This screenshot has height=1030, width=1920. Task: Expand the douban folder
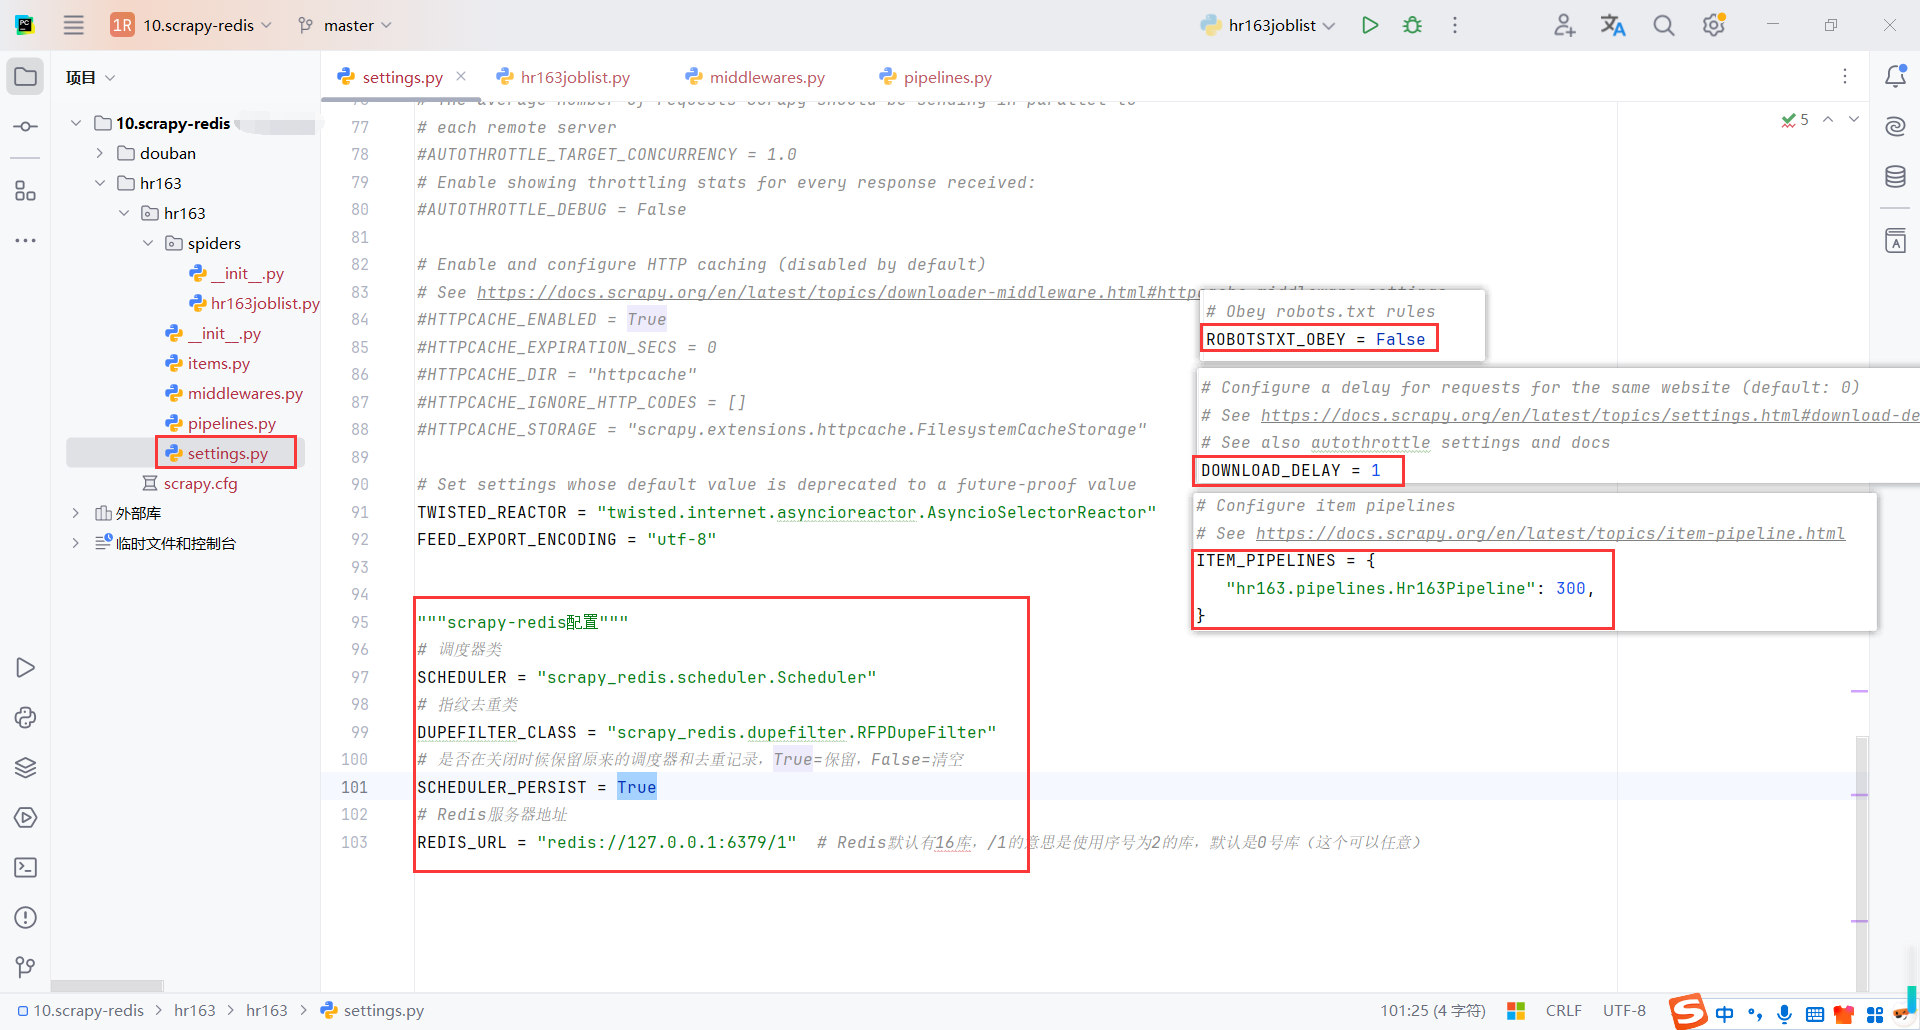tap(100, 153)
